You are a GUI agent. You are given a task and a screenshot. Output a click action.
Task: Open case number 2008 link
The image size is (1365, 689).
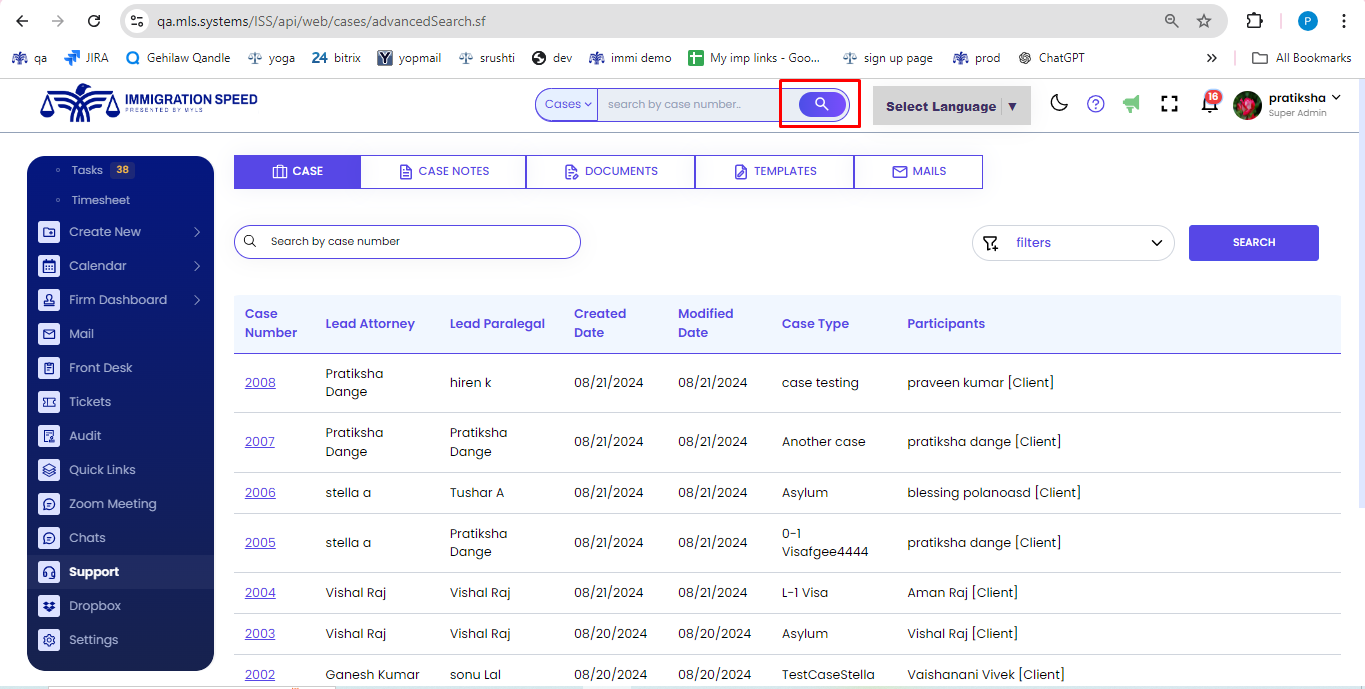tap(260, 383)
